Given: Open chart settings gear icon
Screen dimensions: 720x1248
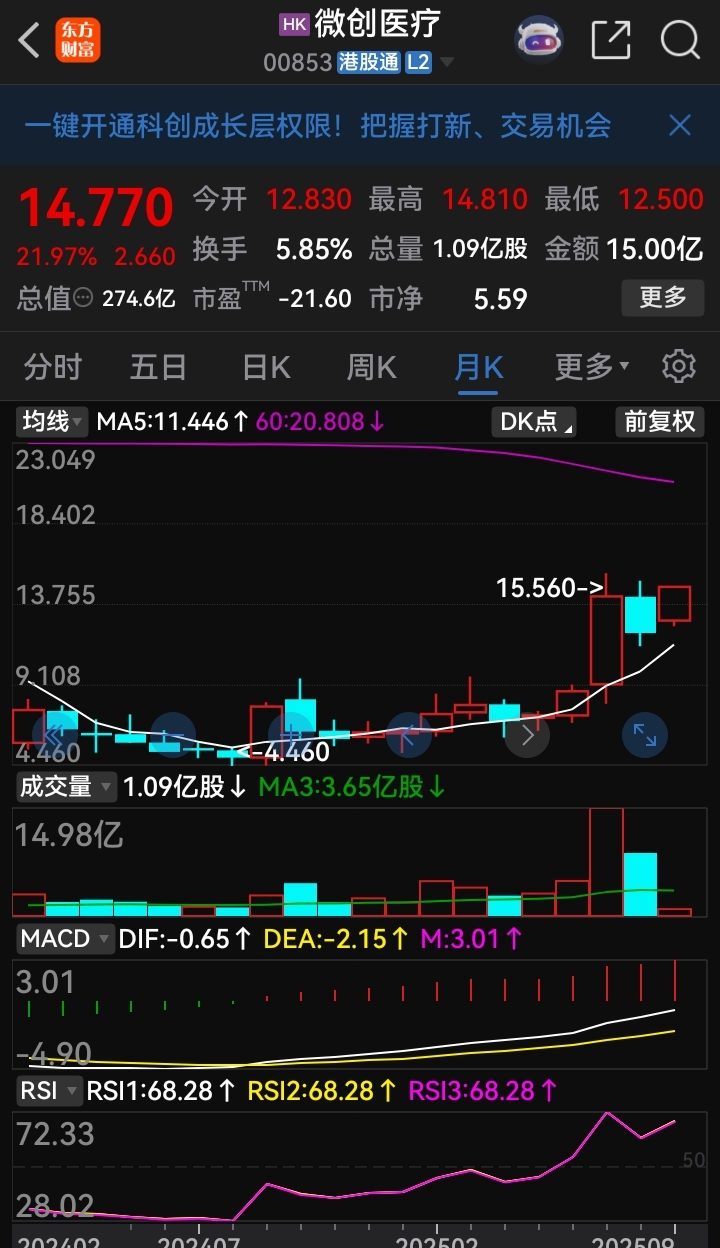Looking at the screenshot, I should click(x=679, y=366).
